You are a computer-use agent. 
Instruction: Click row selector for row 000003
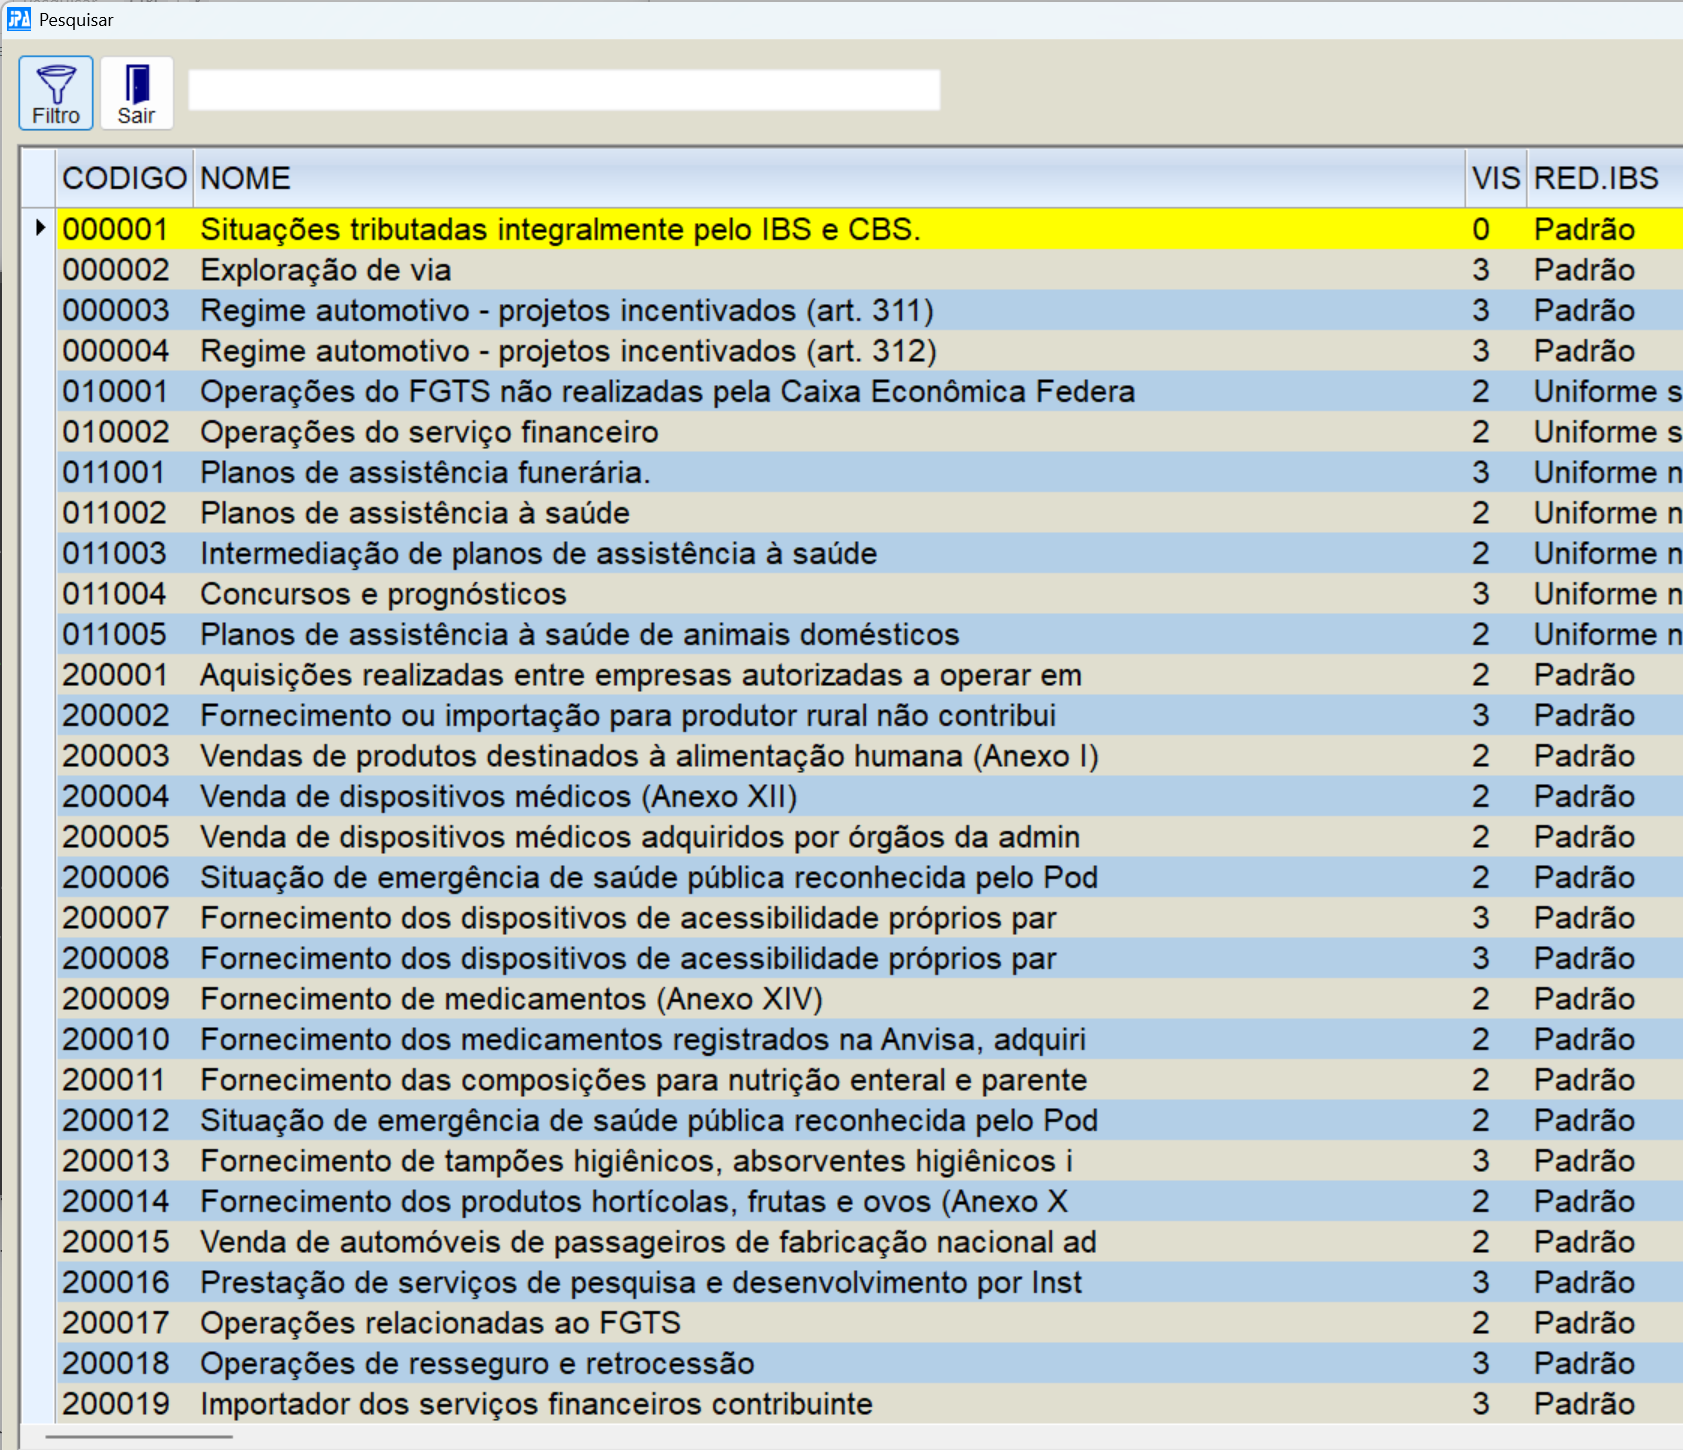(39, 311)
